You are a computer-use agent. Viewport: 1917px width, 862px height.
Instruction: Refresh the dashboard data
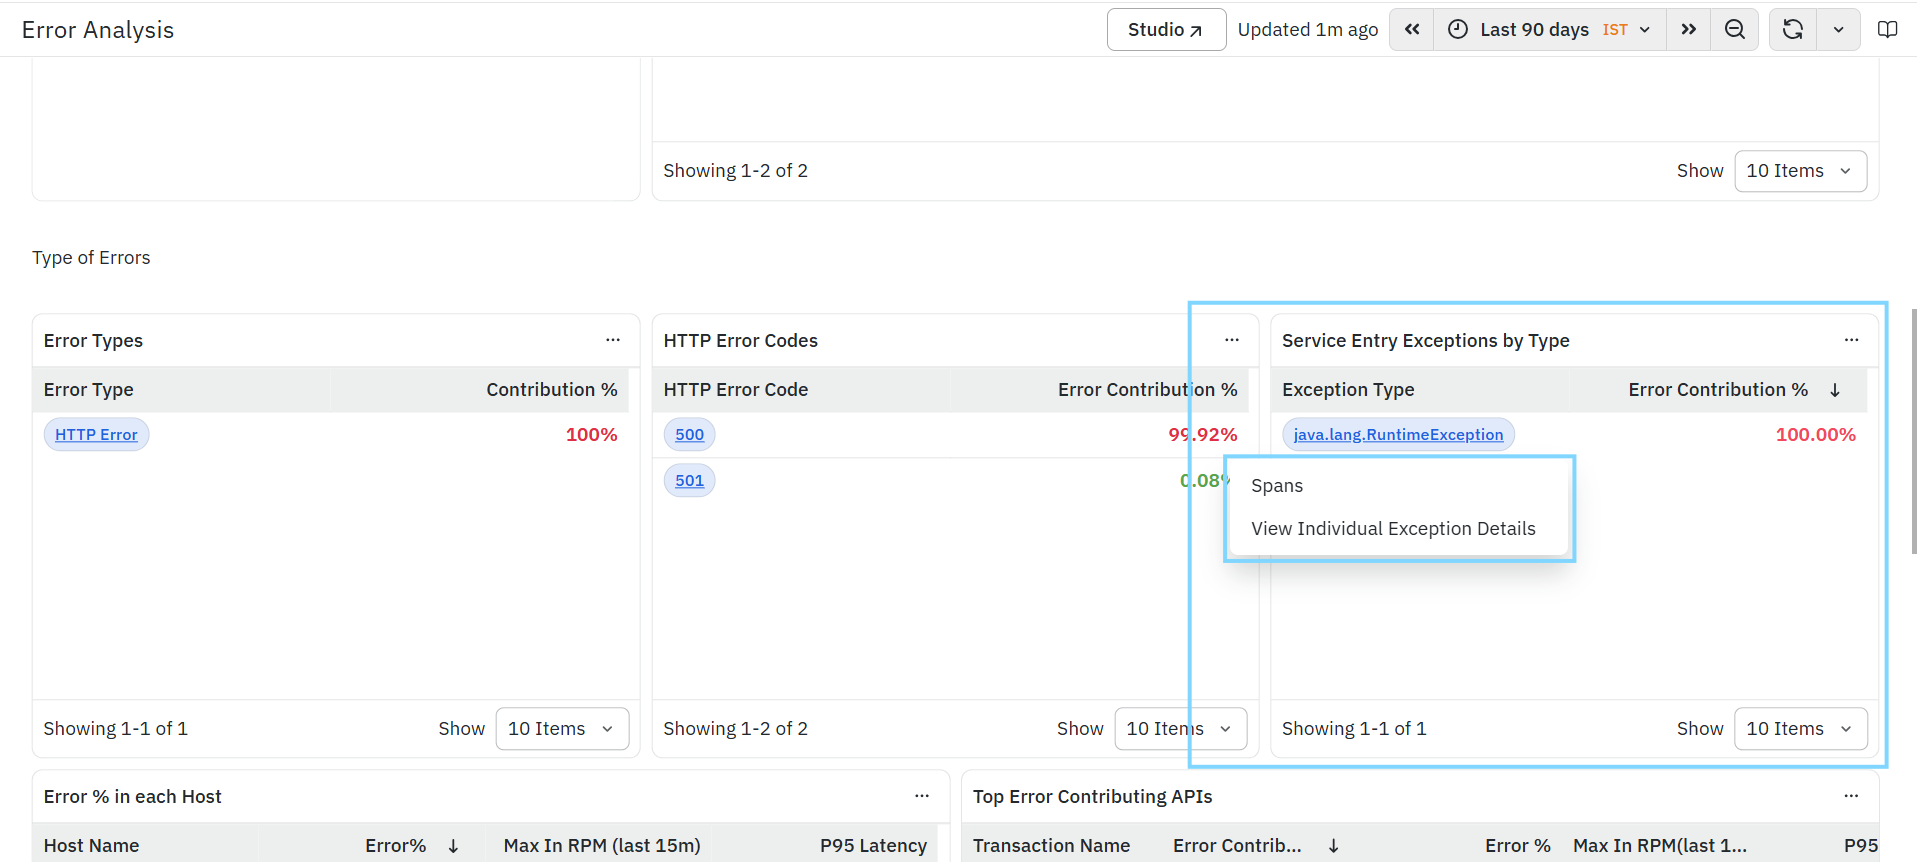[x=1793, y=30]
